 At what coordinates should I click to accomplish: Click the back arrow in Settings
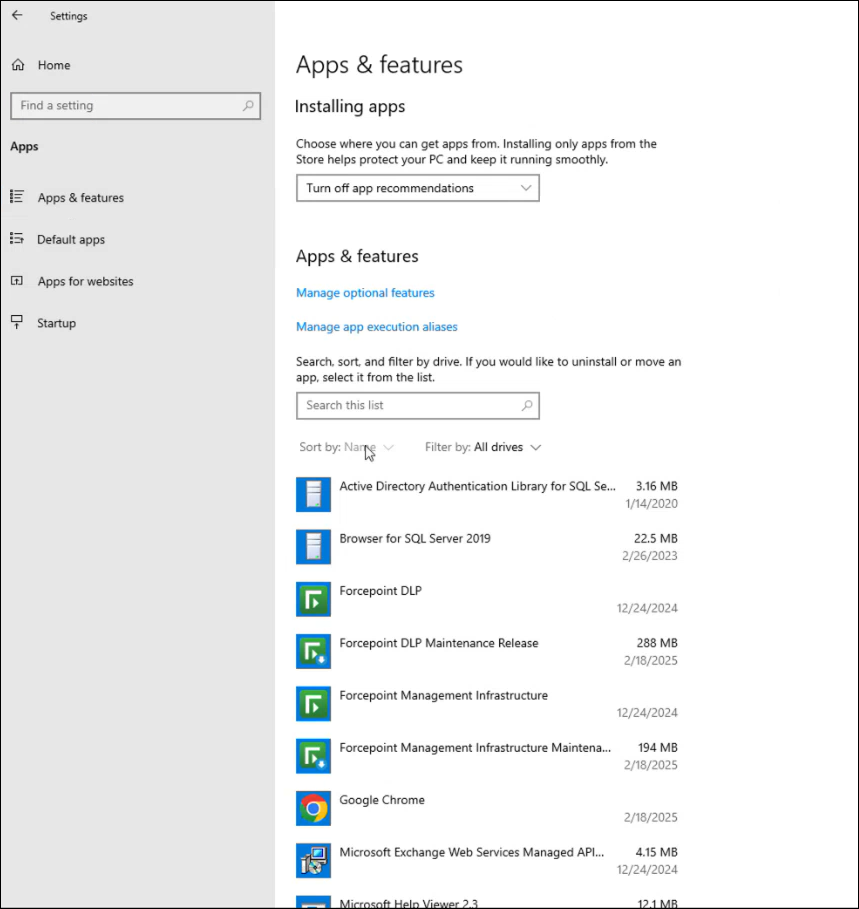tap(17, 16)
